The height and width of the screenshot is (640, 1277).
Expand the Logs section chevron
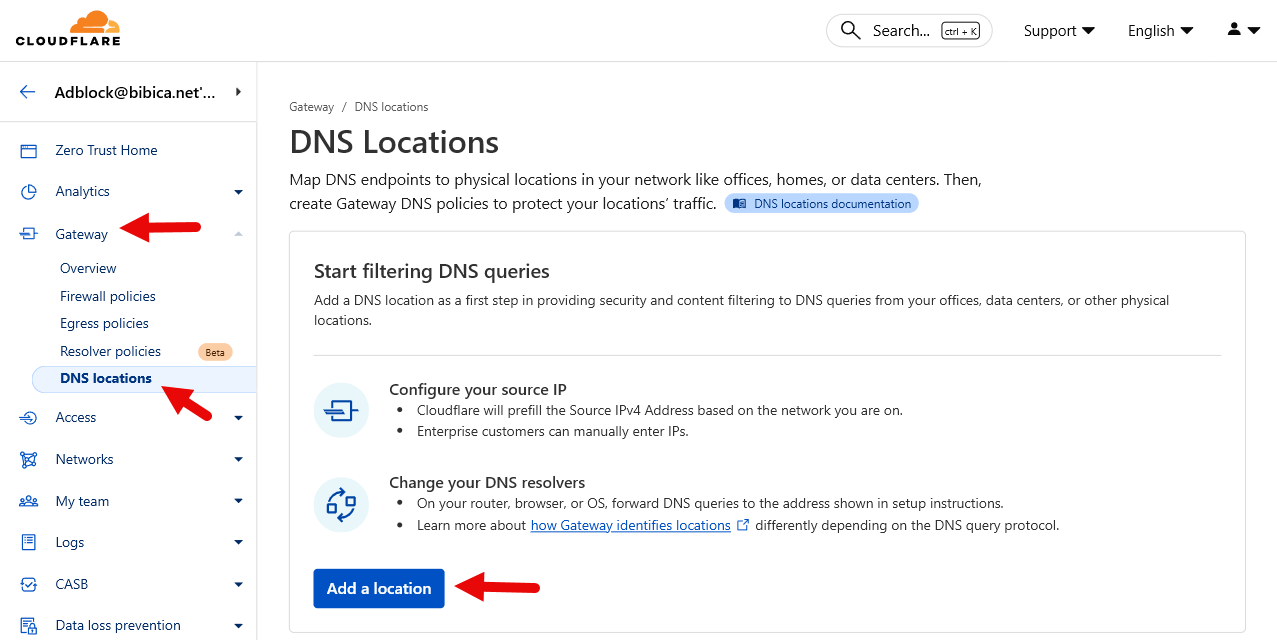click(238, 543)
